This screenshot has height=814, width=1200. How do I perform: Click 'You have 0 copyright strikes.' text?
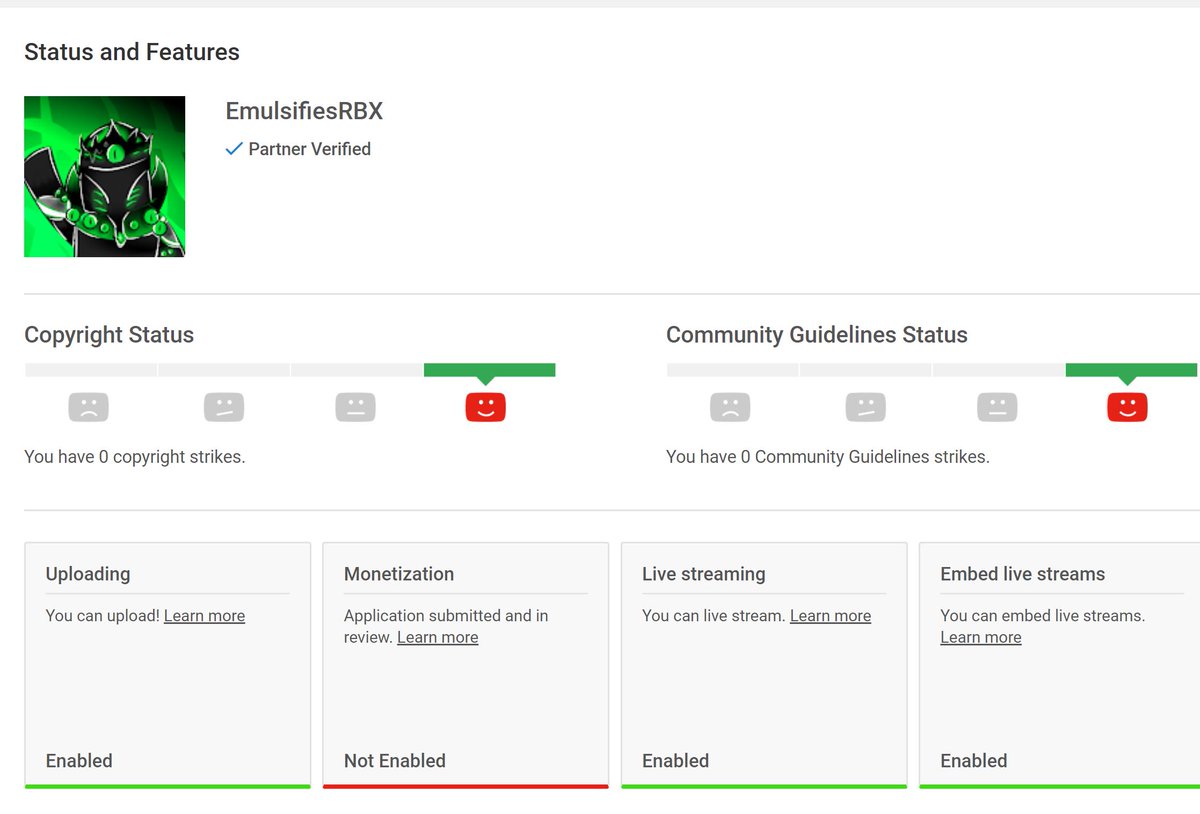[135, 457]
